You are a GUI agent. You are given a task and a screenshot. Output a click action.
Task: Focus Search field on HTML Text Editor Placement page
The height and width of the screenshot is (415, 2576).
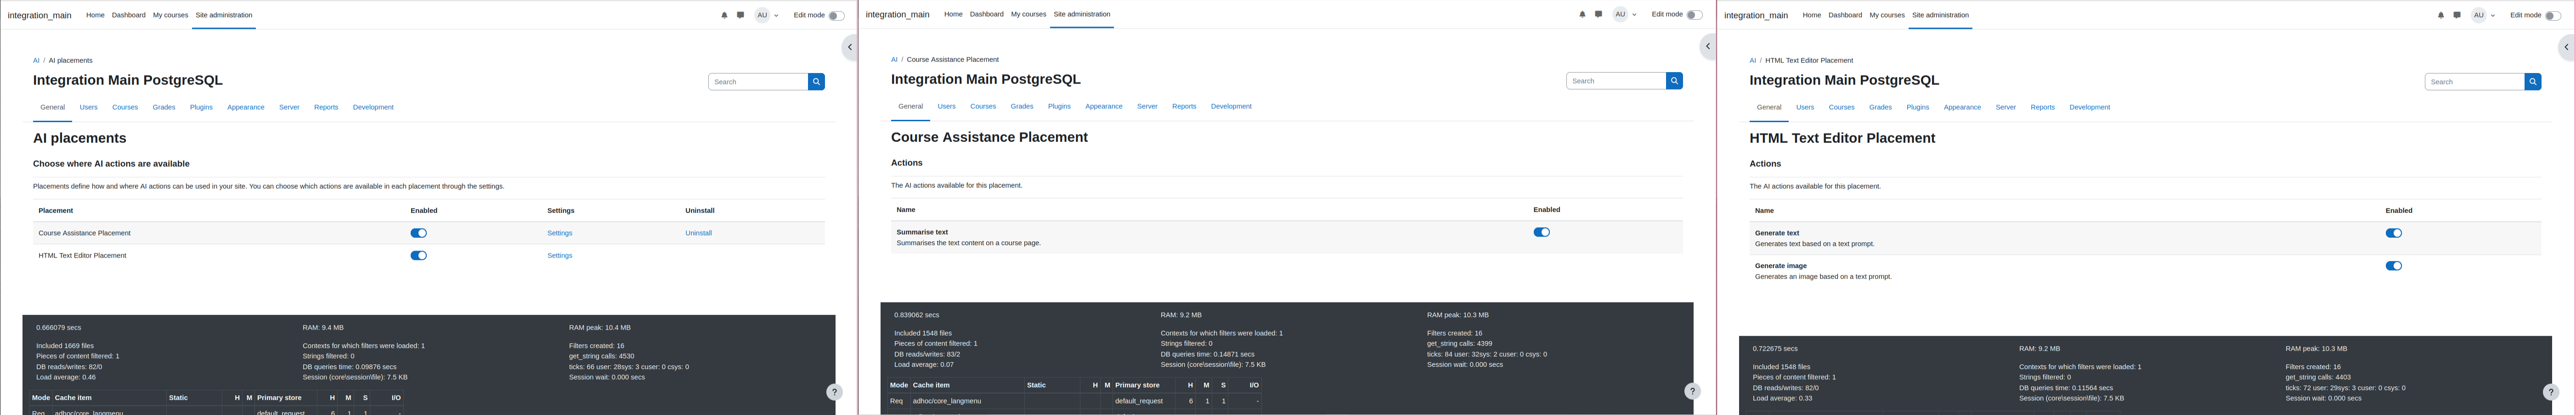[x=2475, y=82]
